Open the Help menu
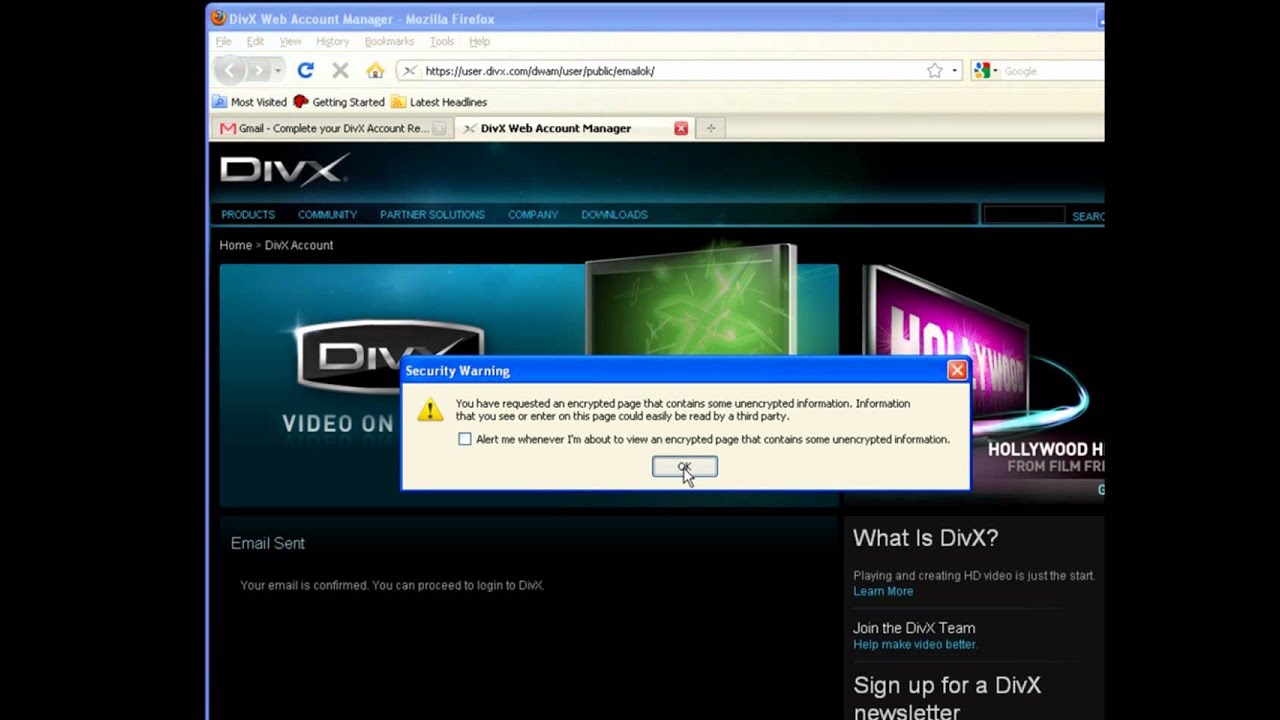 (479, 41)
